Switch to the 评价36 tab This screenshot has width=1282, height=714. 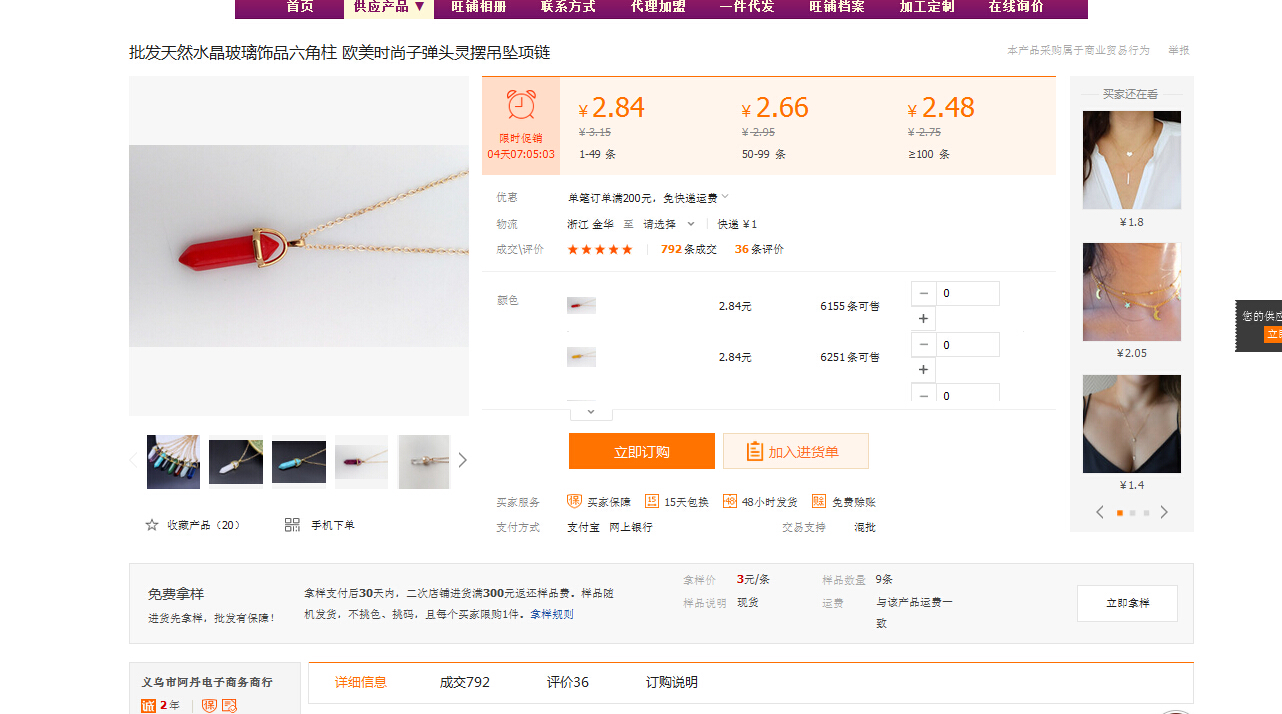(x=568, y=682)
